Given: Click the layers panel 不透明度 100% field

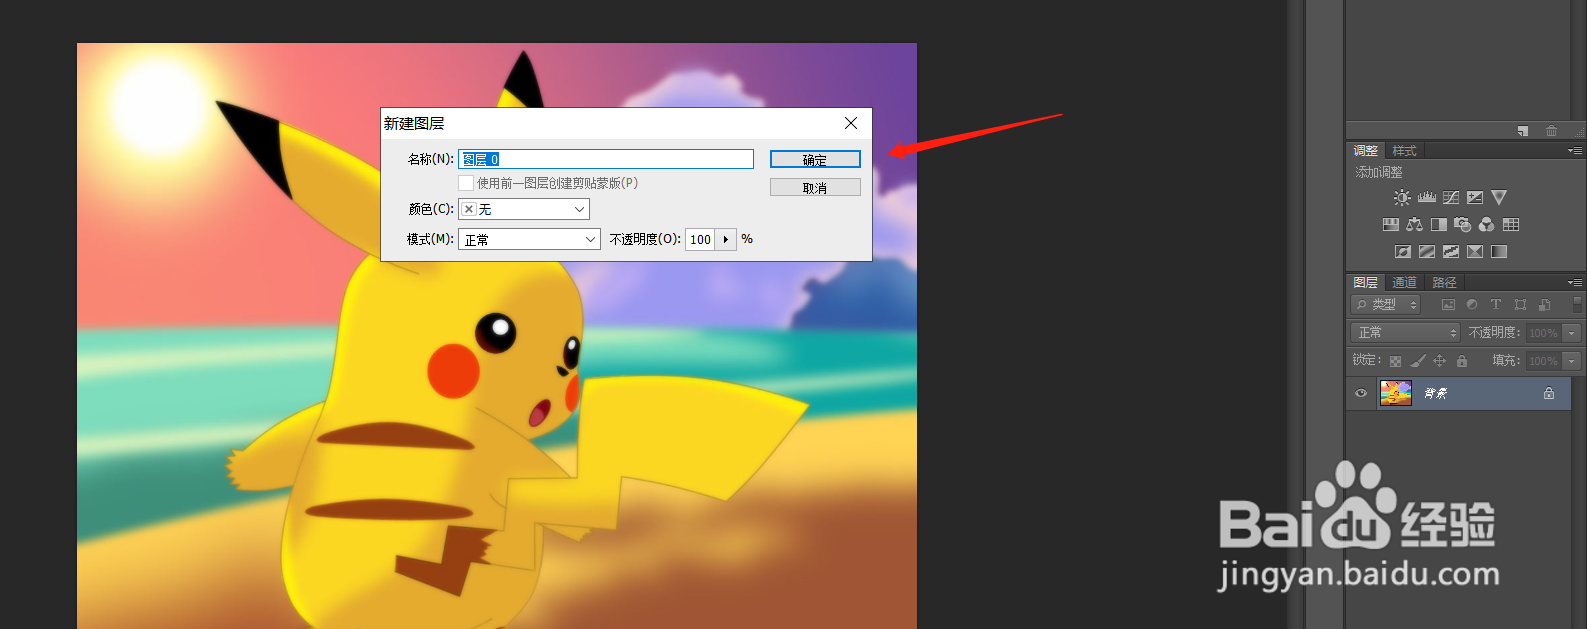Looking at the screenshot, I should tap(1544, 333).
